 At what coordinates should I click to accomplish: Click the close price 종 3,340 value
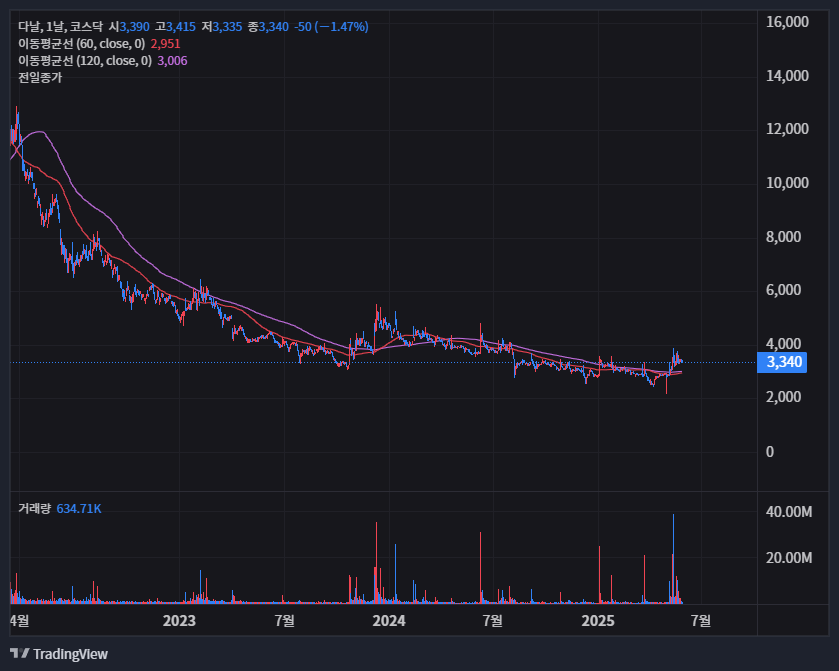tap(269, 27)
